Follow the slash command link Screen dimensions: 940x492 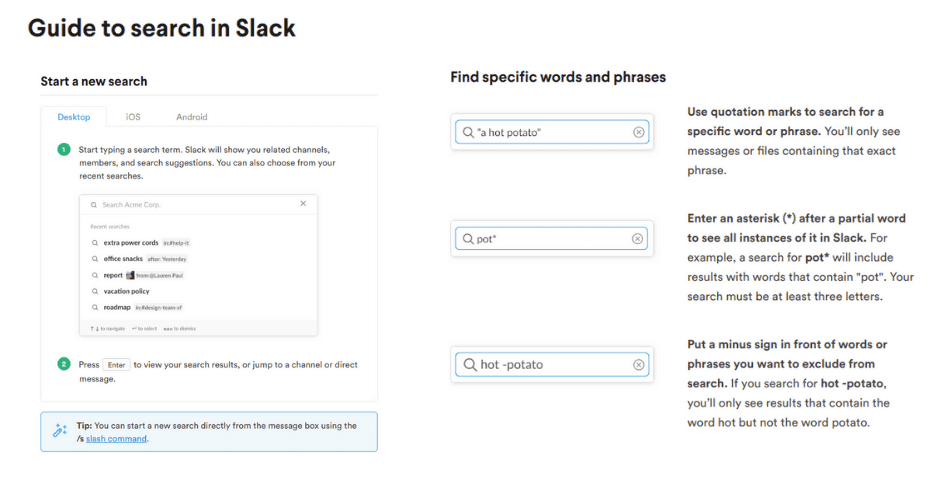point(116,439)
